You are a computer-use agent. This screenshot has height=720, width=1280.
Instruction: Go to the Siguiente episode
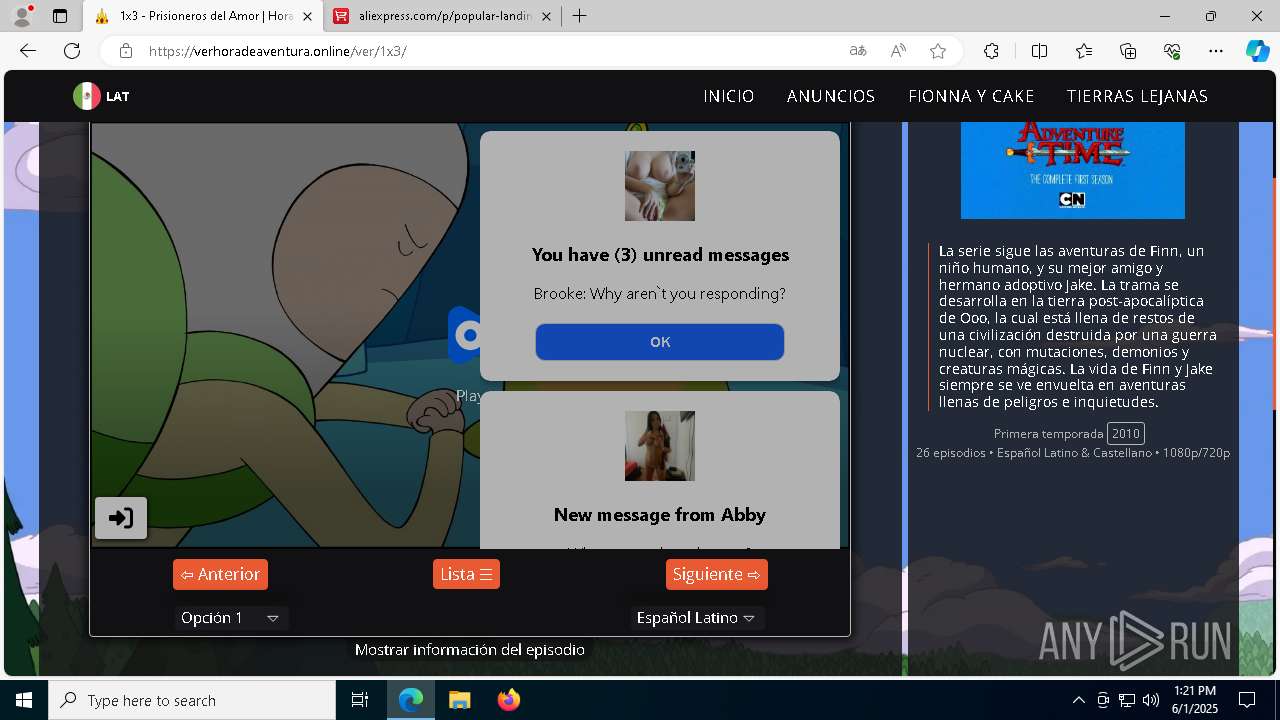pos(717,574)
